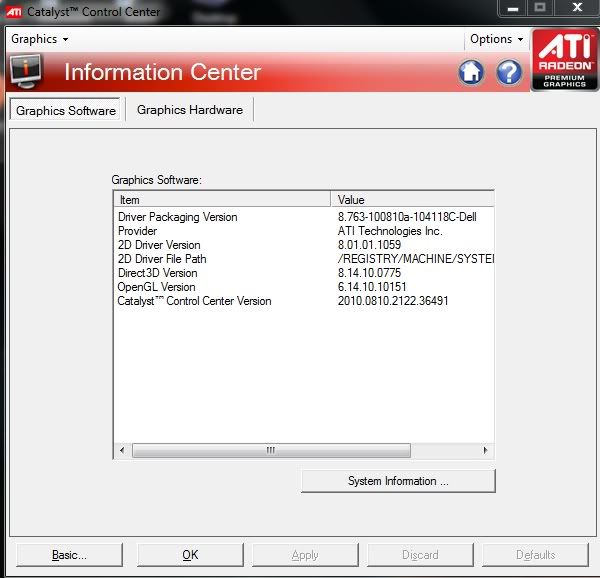Open the Options dropdown menu
Screen dimensions: 600x578
tap(496, 39)
